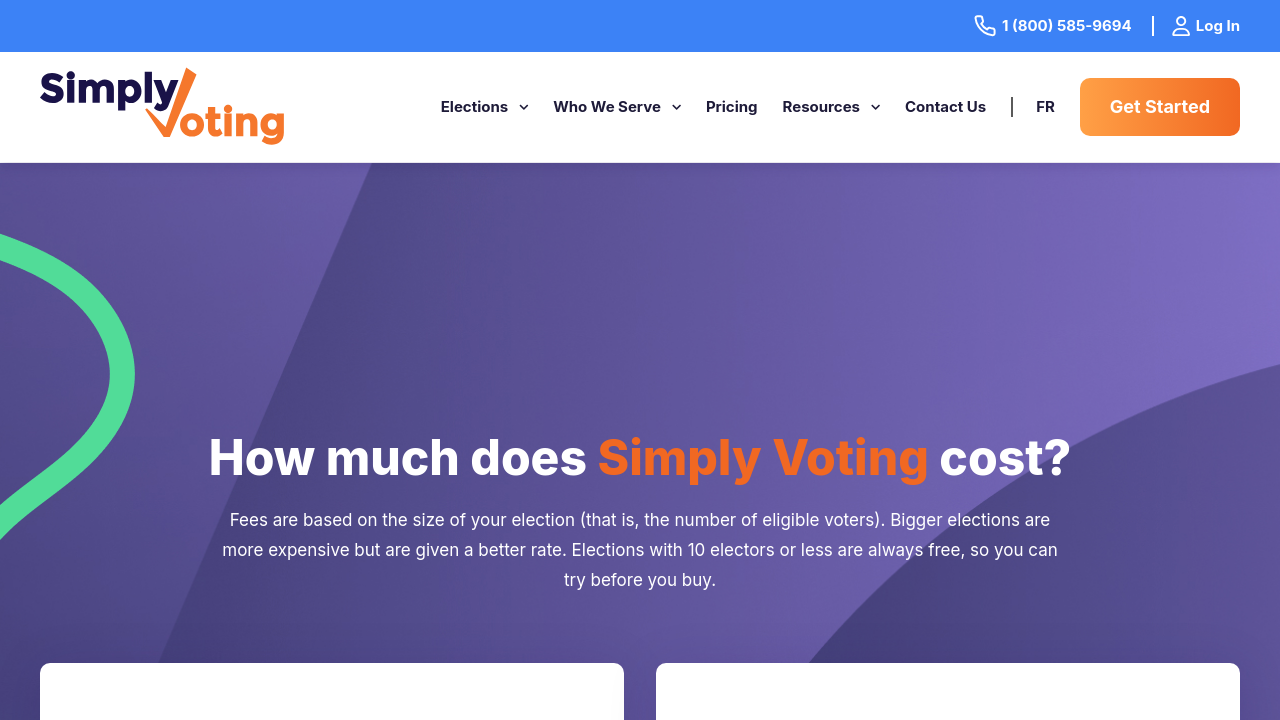Screen dimensions: 1280x720
Task: Click the user profile icon
Action: tap(1181, 26)
